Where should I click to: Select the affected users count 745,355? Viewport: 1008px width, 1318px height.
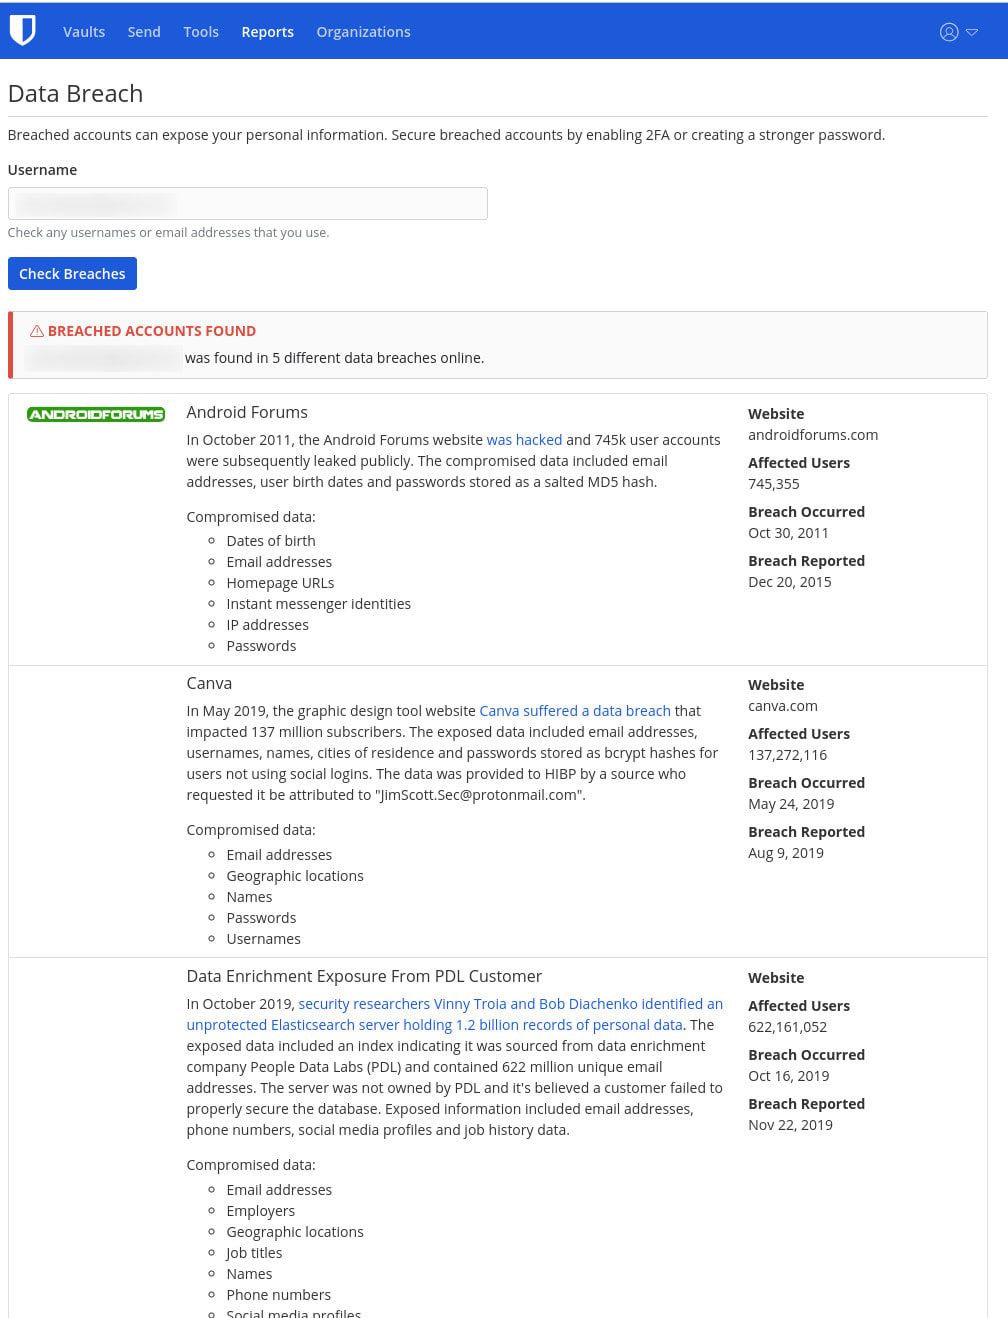pos(774,484)
